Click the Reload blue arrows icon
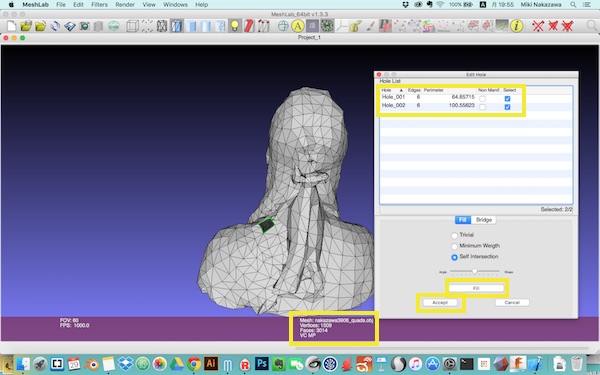The height and width of the screenshot is (375, 600). point(55,26)
